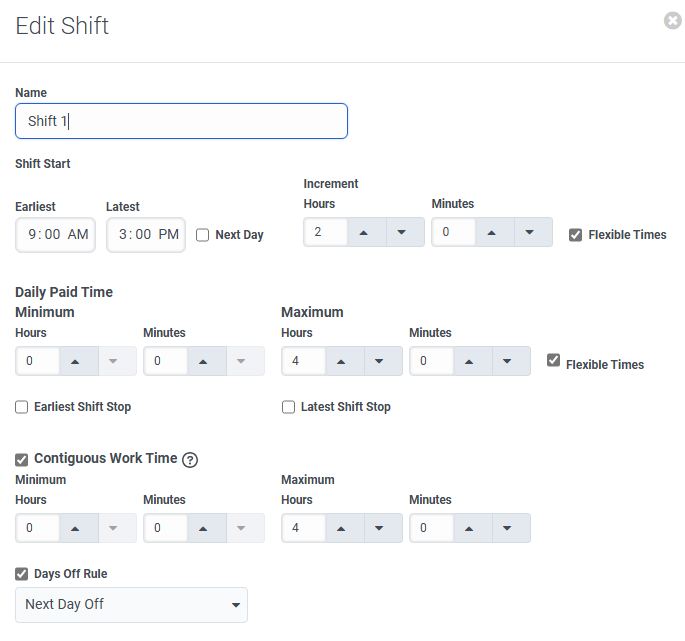The height and width of the screenshot is (641, 685).
Task: Increase Daily Paid Time minimum hours
Action: (x=77, y=361)
